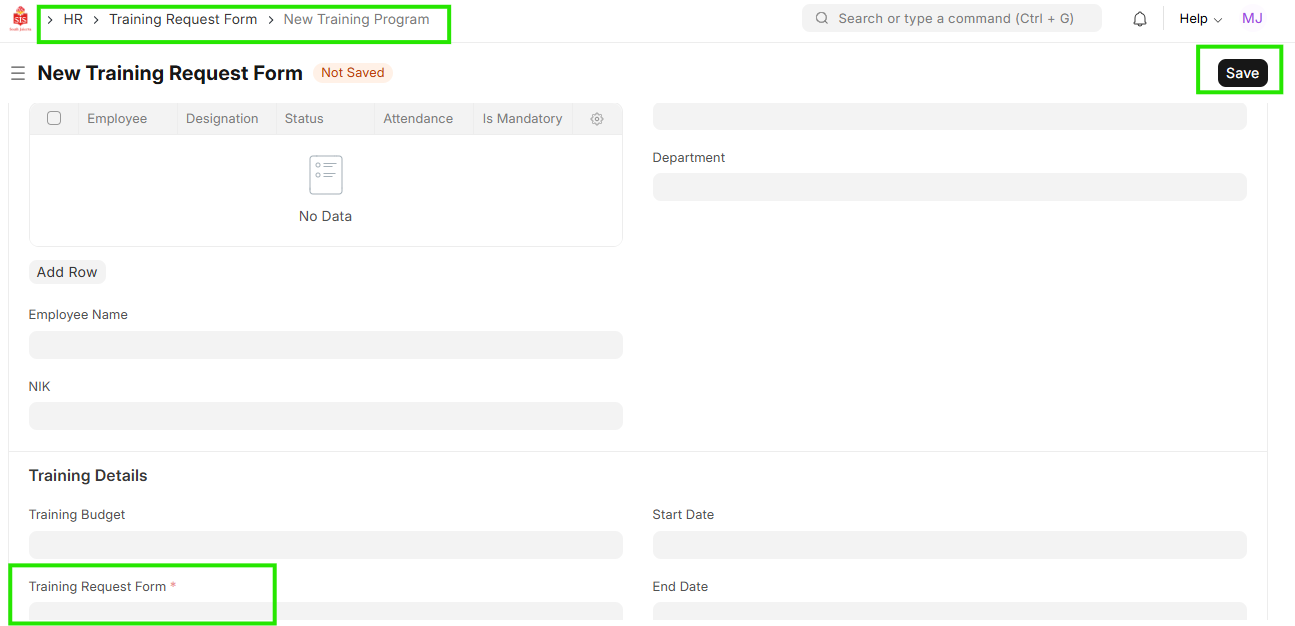Focus the search or command bar
Image resolution: width=1295 pixels, height=626 pixels.
click(x=955, y=19)
